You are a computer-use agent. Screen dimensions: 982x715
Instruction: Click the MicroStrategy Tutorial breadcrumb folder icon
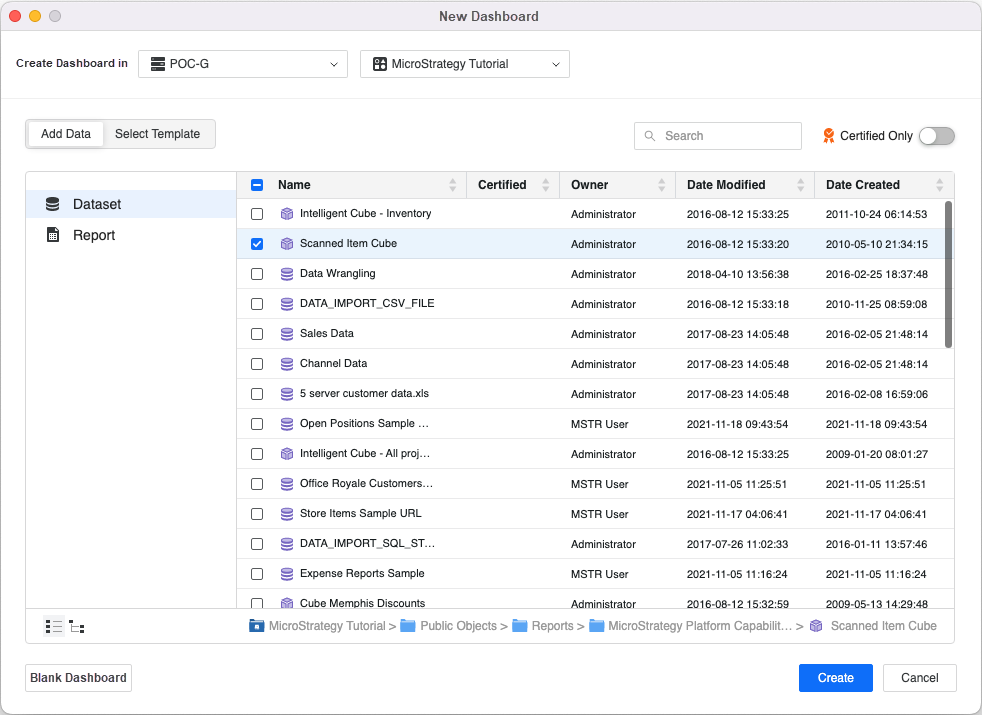pyautogui.click(x=257, y=626)
